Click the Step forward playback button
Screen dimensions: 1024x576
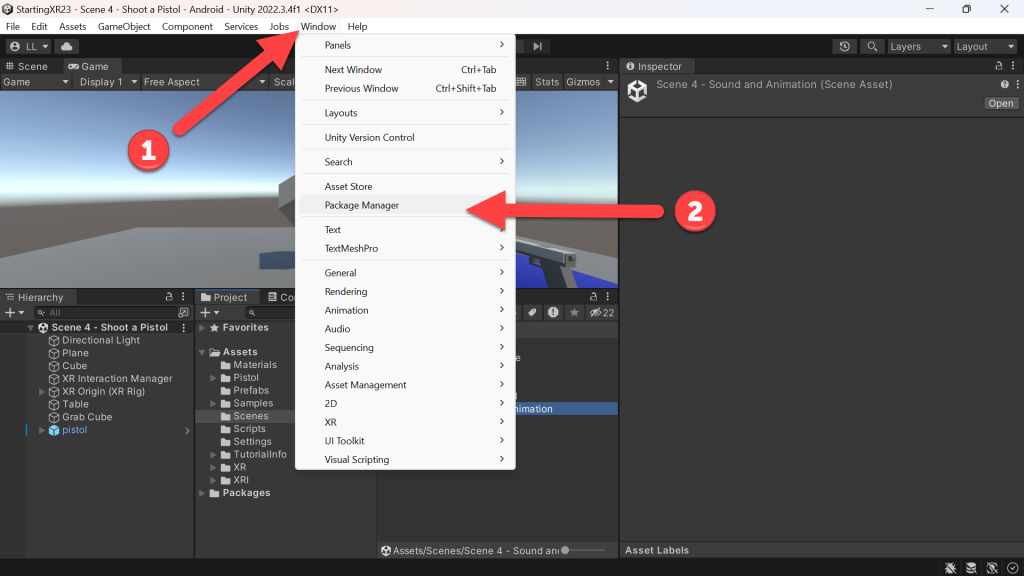click(x=537, y=46)
